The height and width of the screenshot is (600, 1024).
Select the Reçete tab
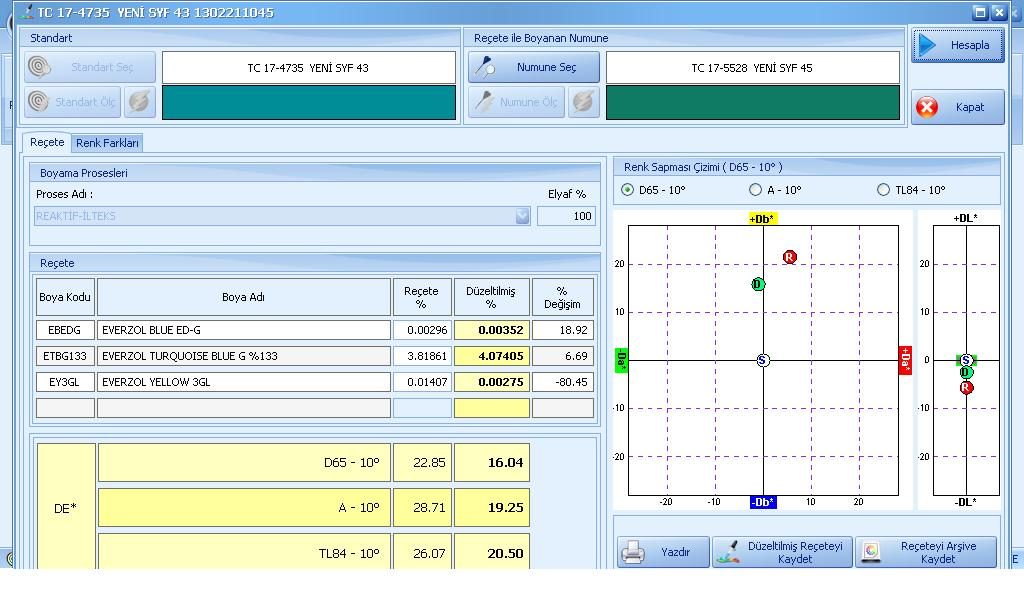[x=46, y=142]
